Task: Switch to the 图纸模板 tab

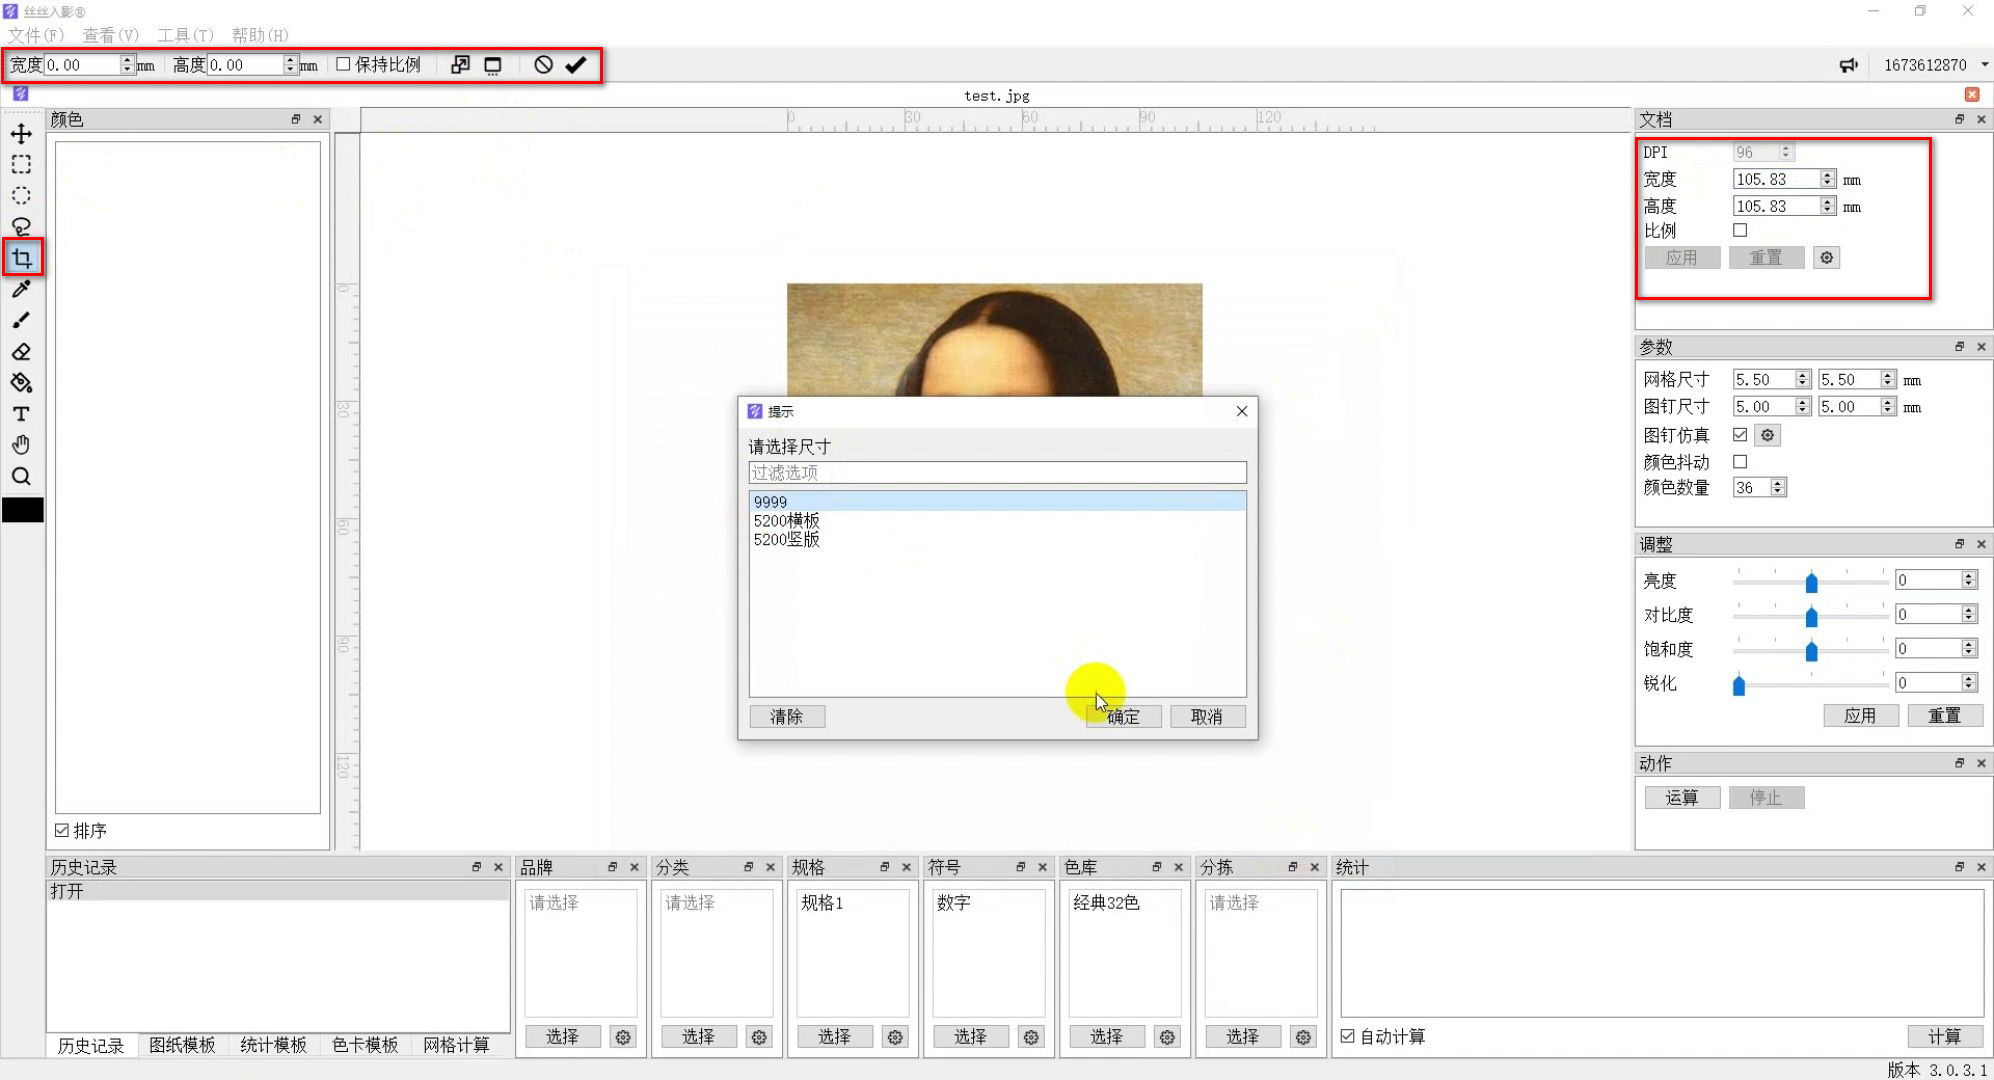Action: [x=182, y=1045]
